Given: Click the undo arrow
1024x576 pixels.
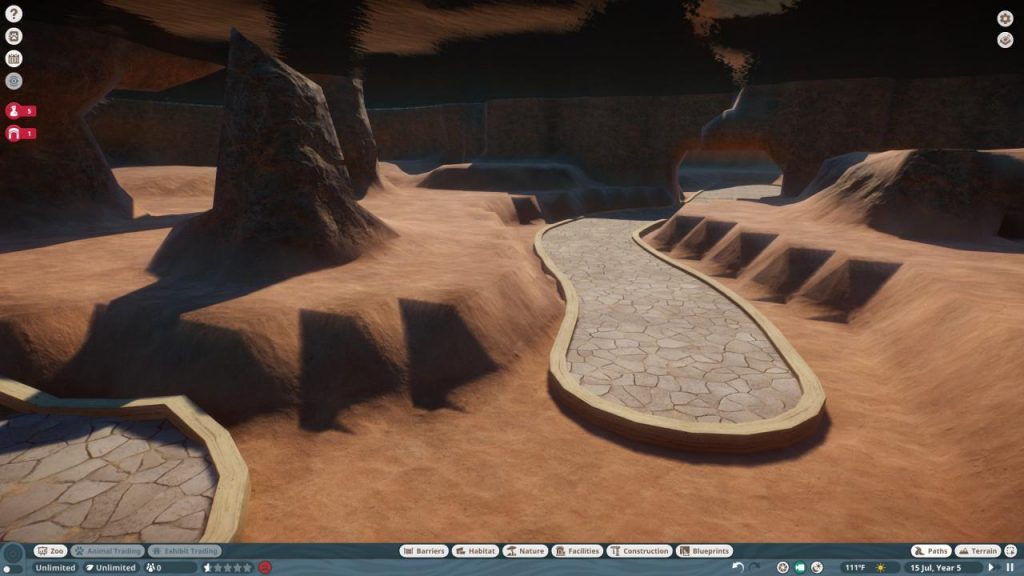Looking at the screenshot, I should click(x=738, y=567).
